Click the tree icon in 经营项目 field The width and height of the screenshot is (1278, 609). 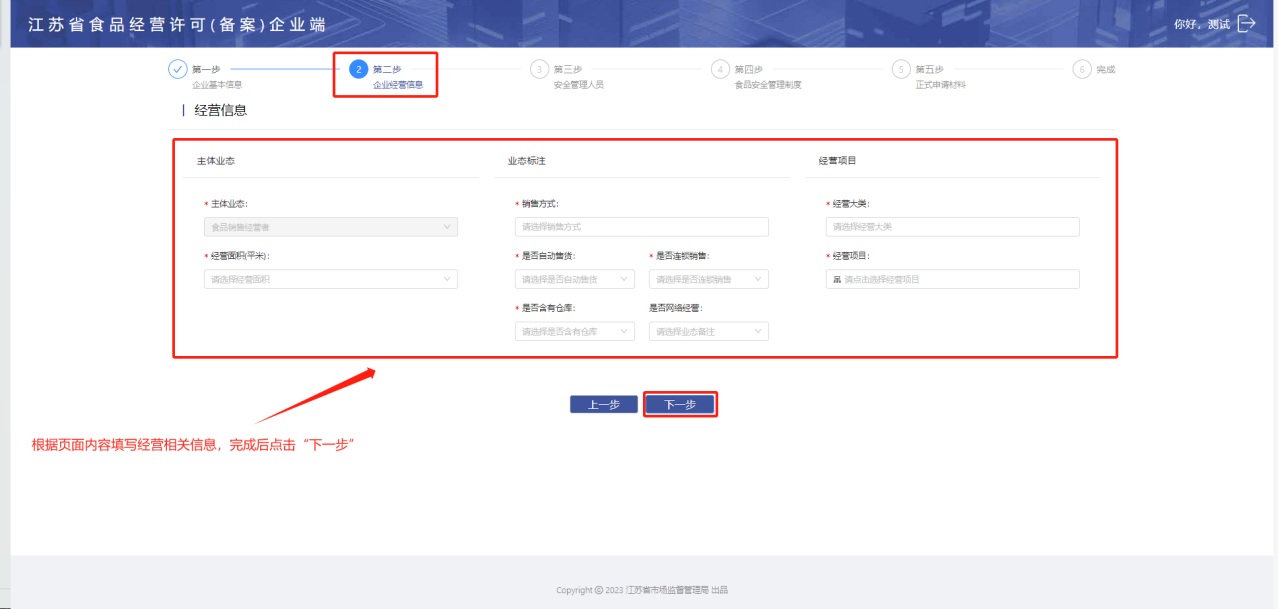(x=837, y=280)
